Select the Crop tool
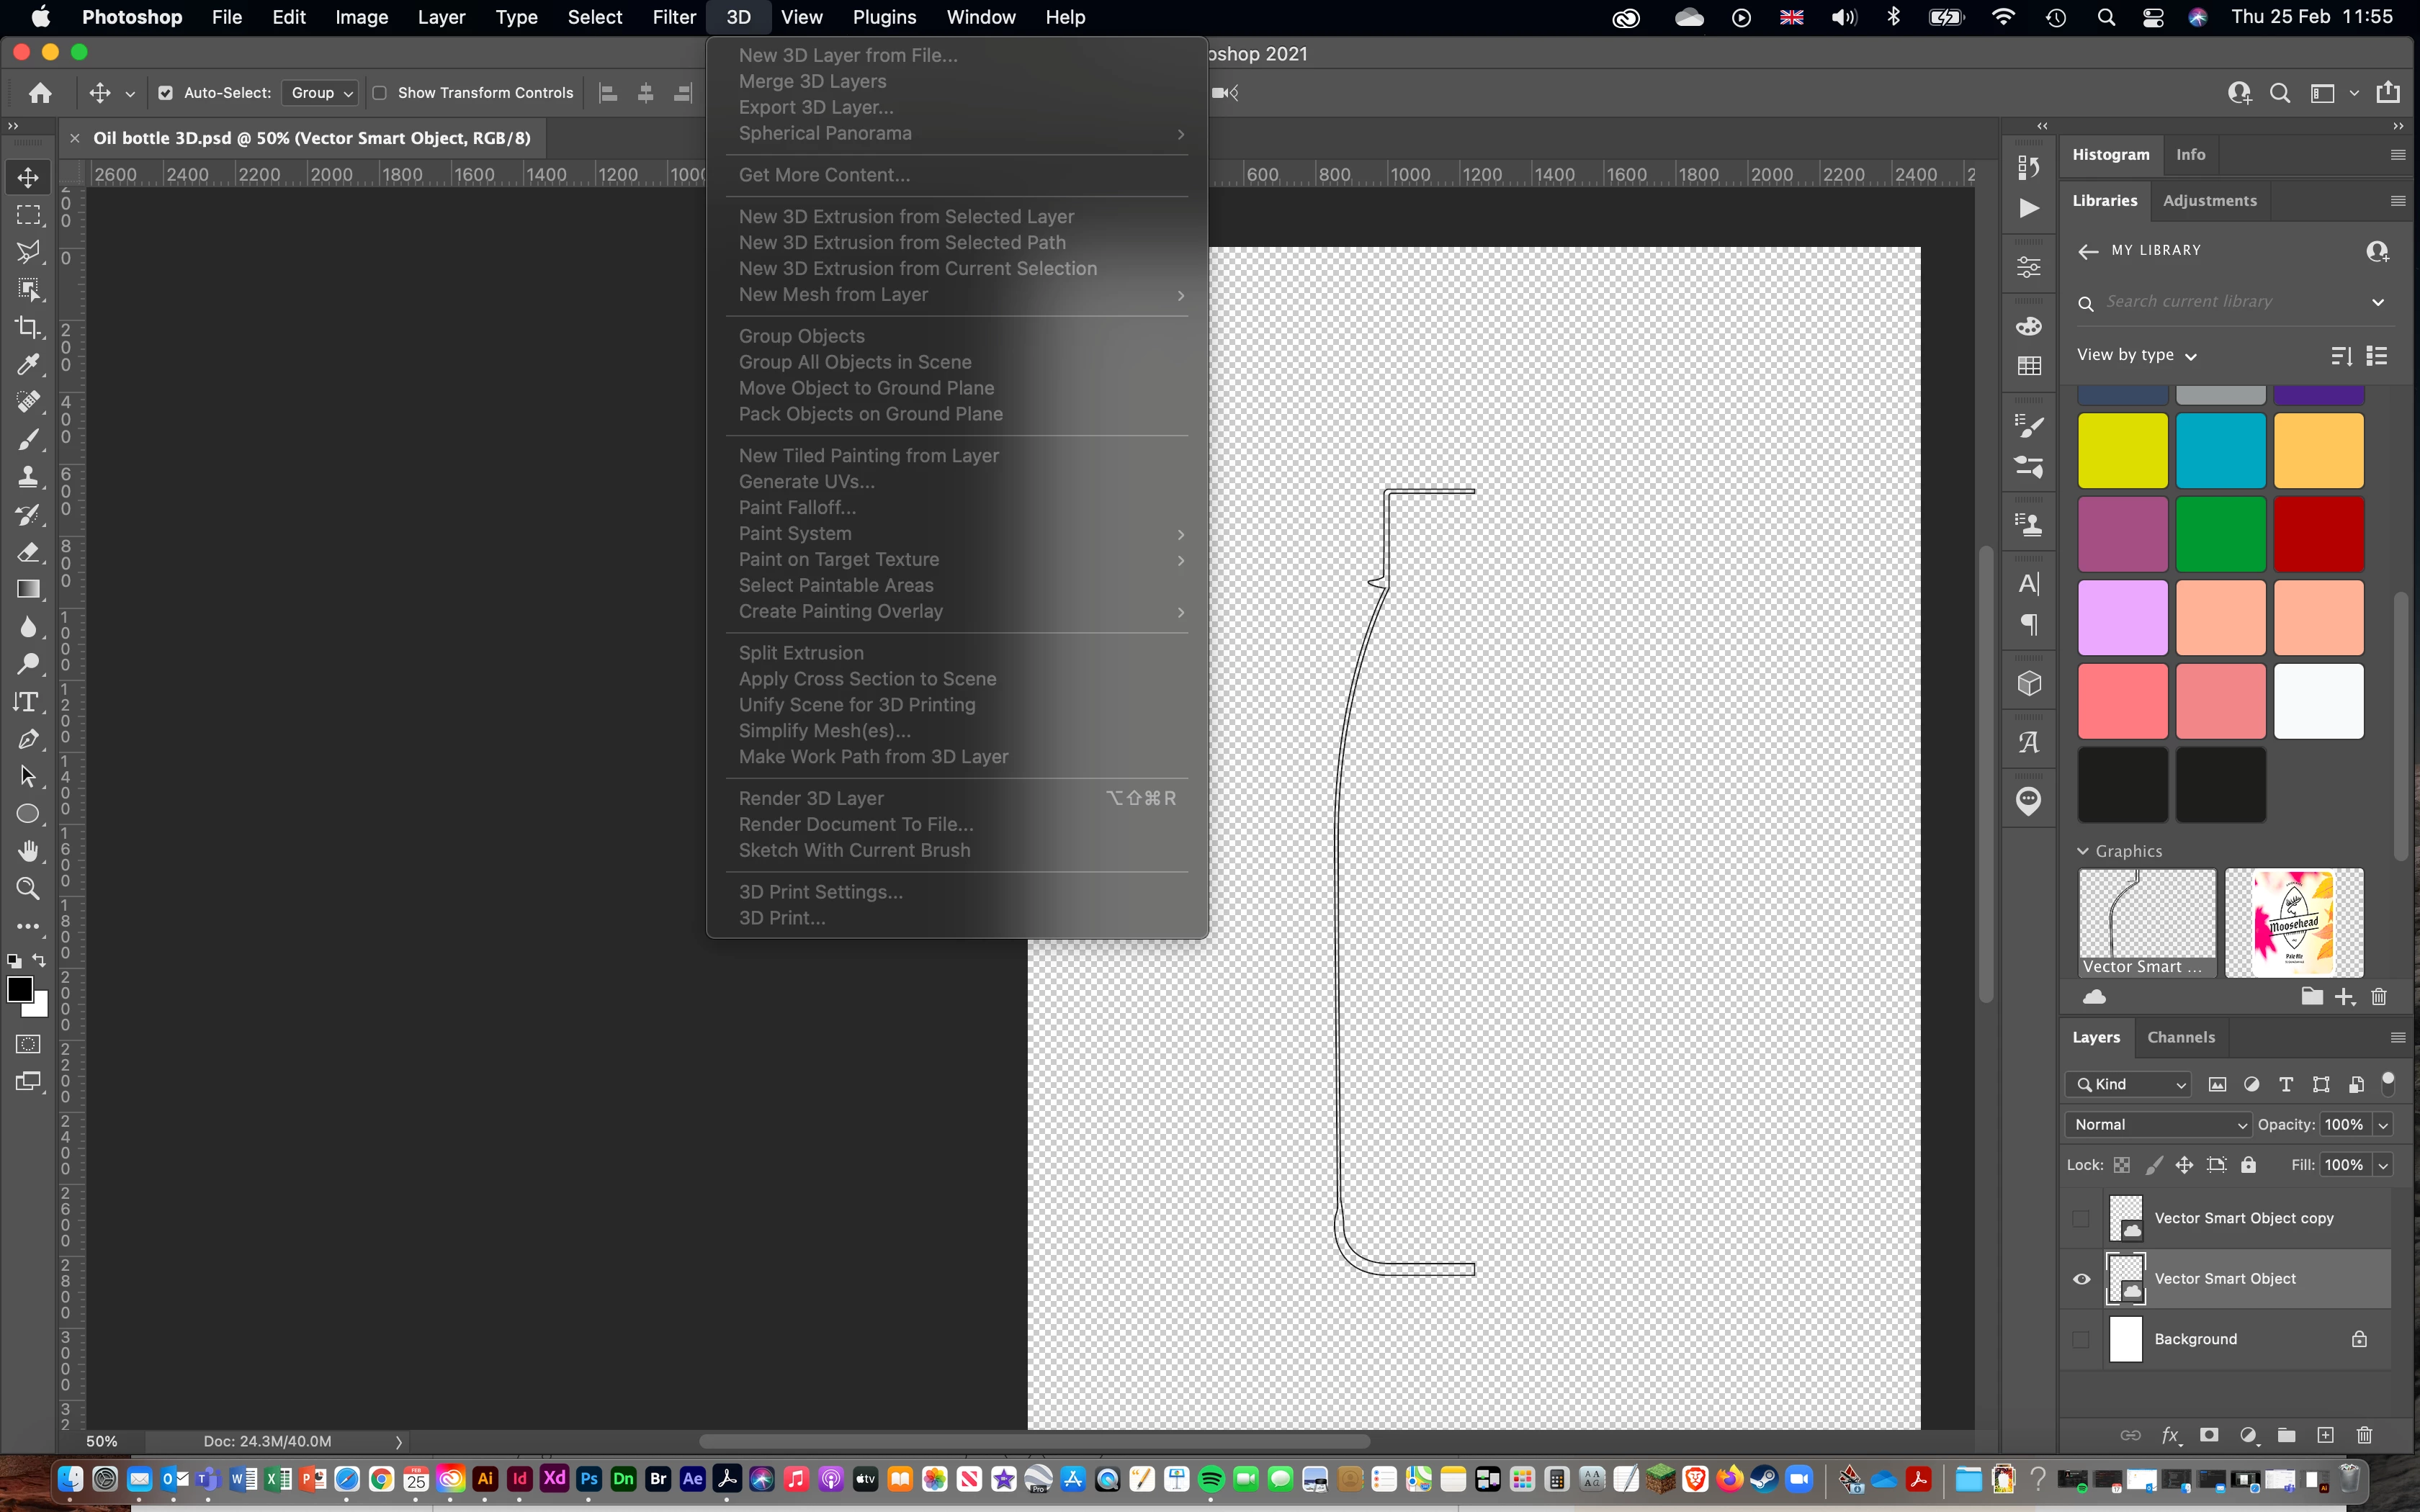The height and width of the screenshot is (1512, 2420). [x=28, y=327]
